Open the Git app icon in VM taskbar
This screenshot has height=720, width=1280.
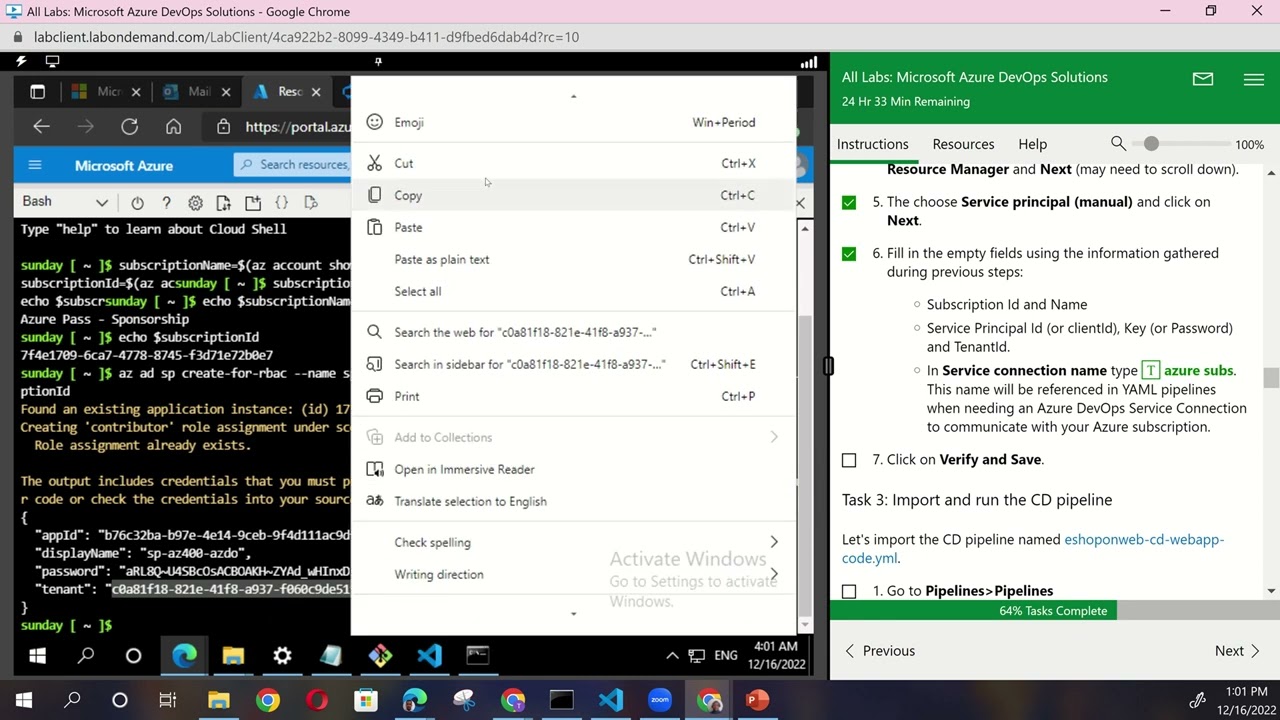pyautogui.click(x=380, y=656)
